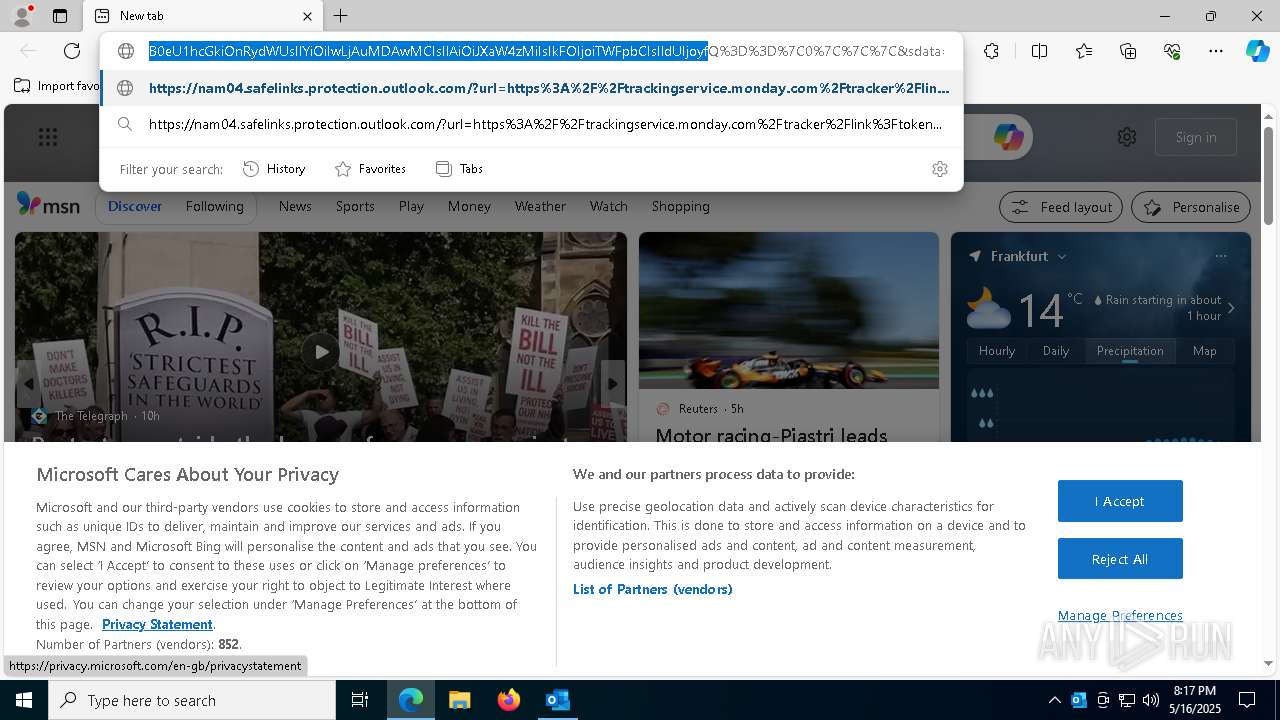Open a new tab with plus

coord(341,16)
